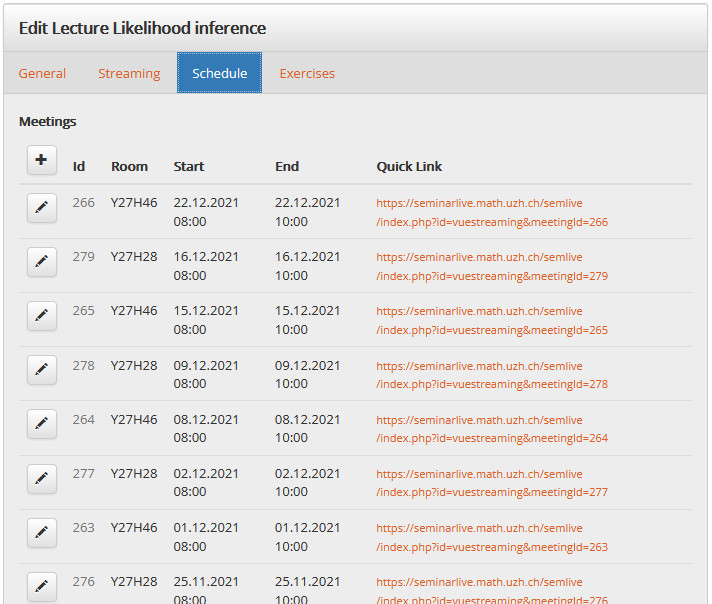Click the Room column header
The height and width of the screenshot is (604, 712).
(x=129, y=166)
